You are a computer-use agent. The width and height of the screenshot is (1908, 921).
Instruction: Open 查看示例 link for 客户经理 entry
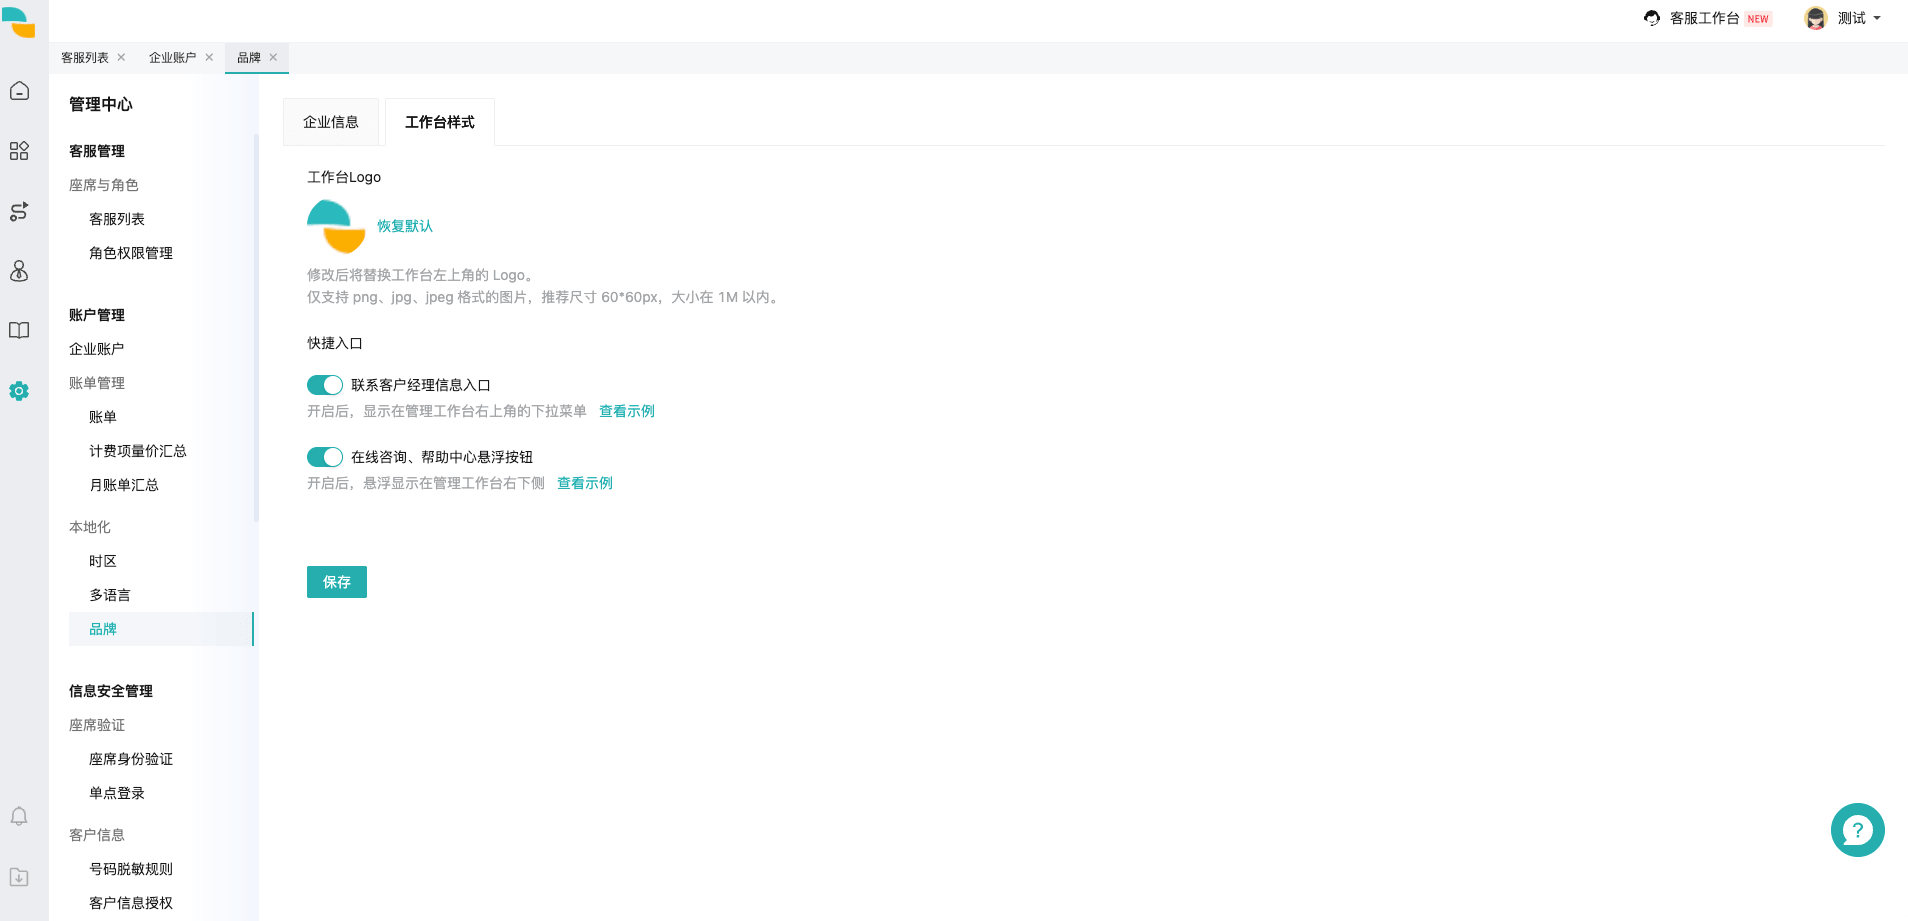627,411
